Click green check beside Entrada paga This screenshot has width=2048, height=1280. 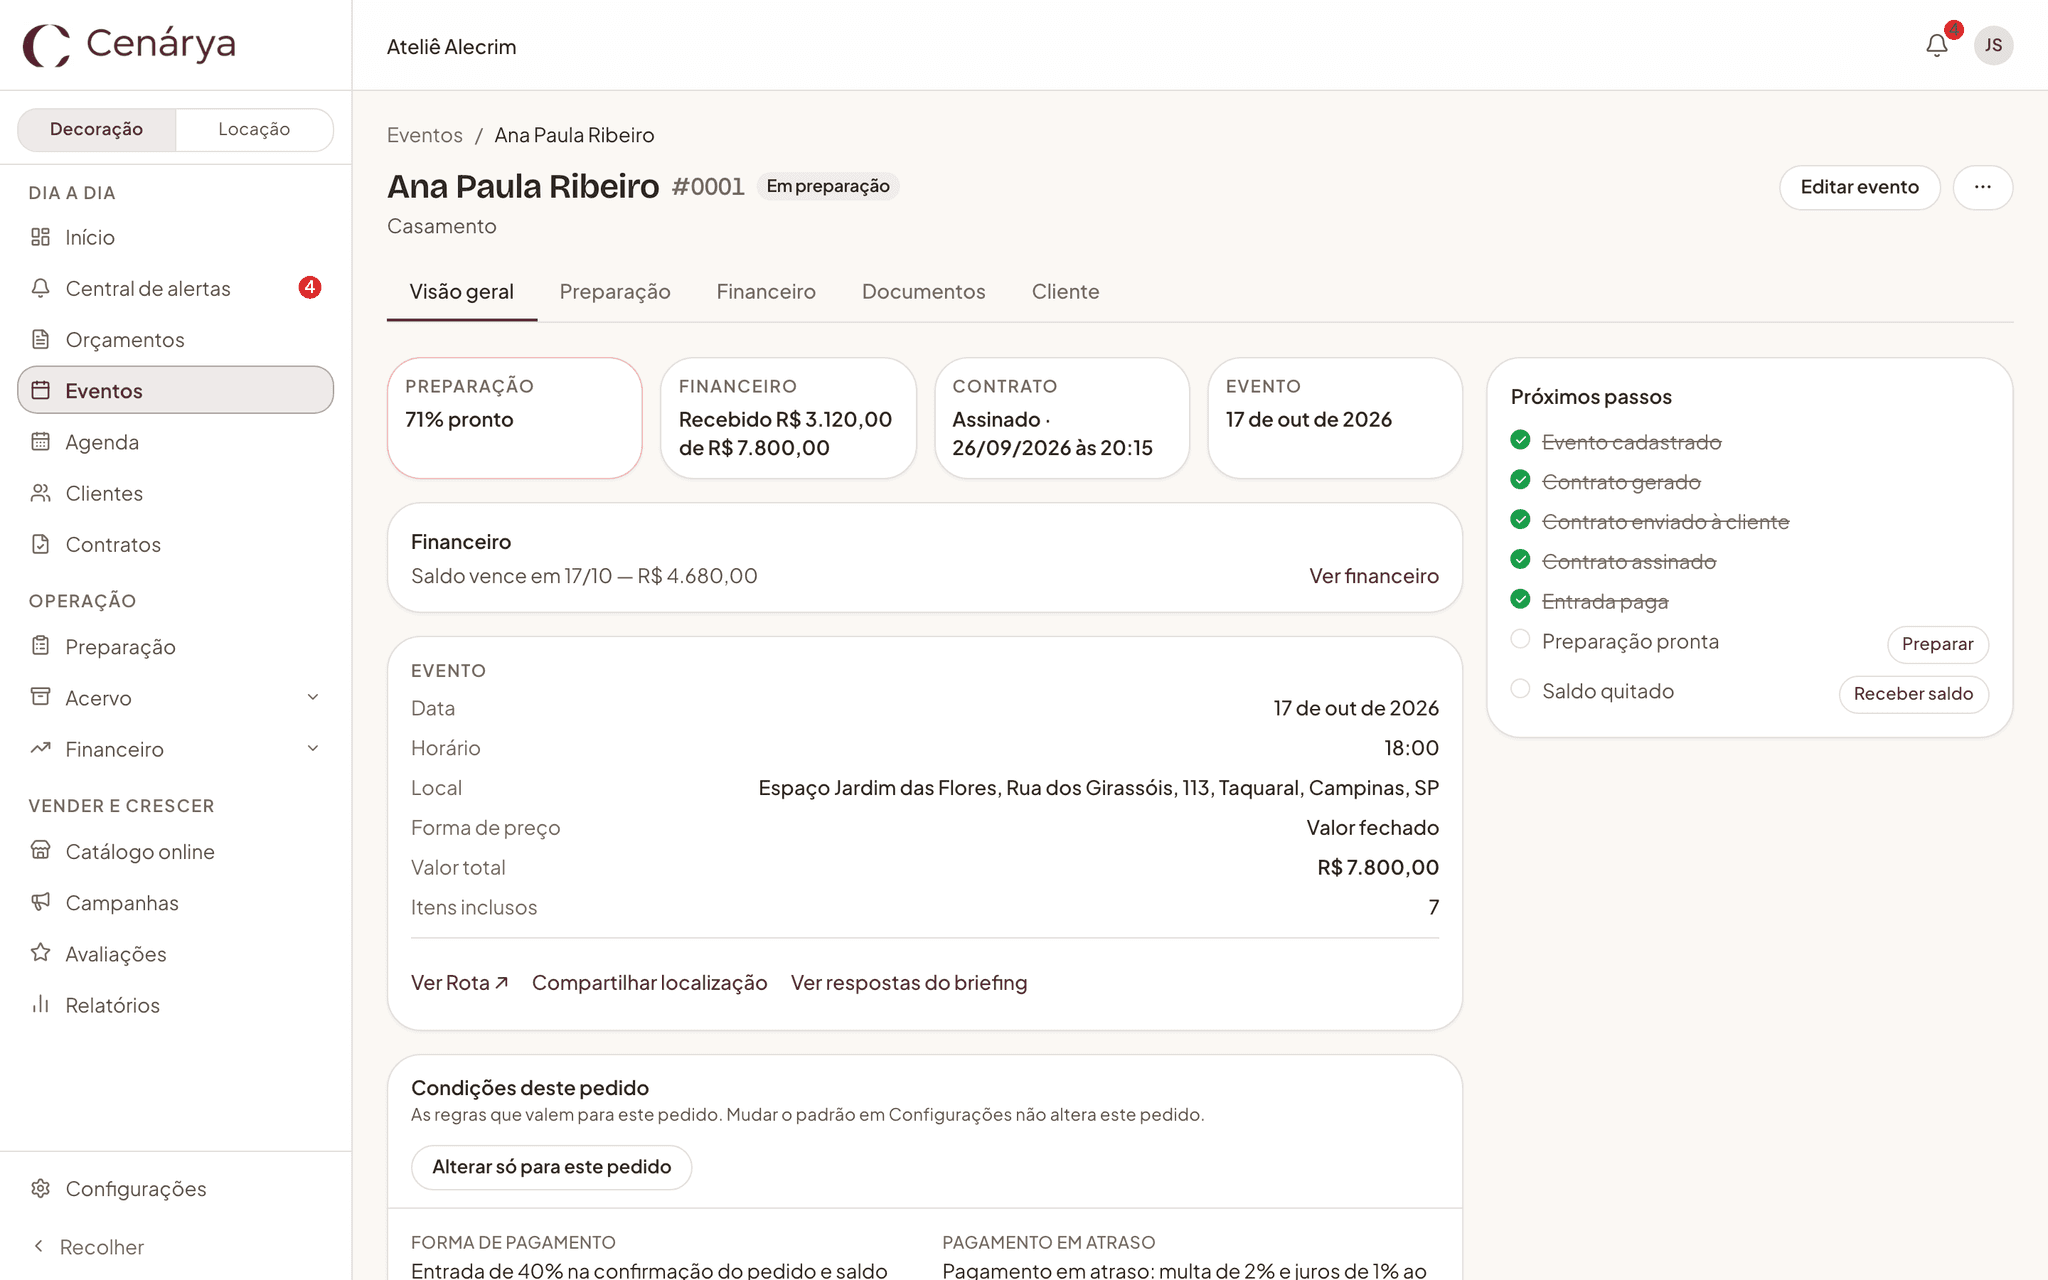[1520, 600]
